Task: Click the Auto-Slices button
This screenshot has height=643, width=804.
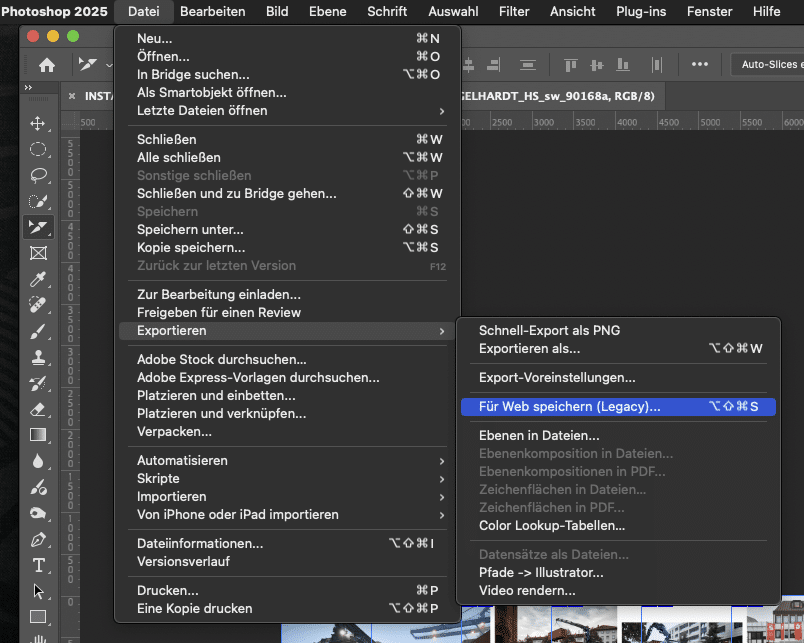Action: [x=770, y=65]
